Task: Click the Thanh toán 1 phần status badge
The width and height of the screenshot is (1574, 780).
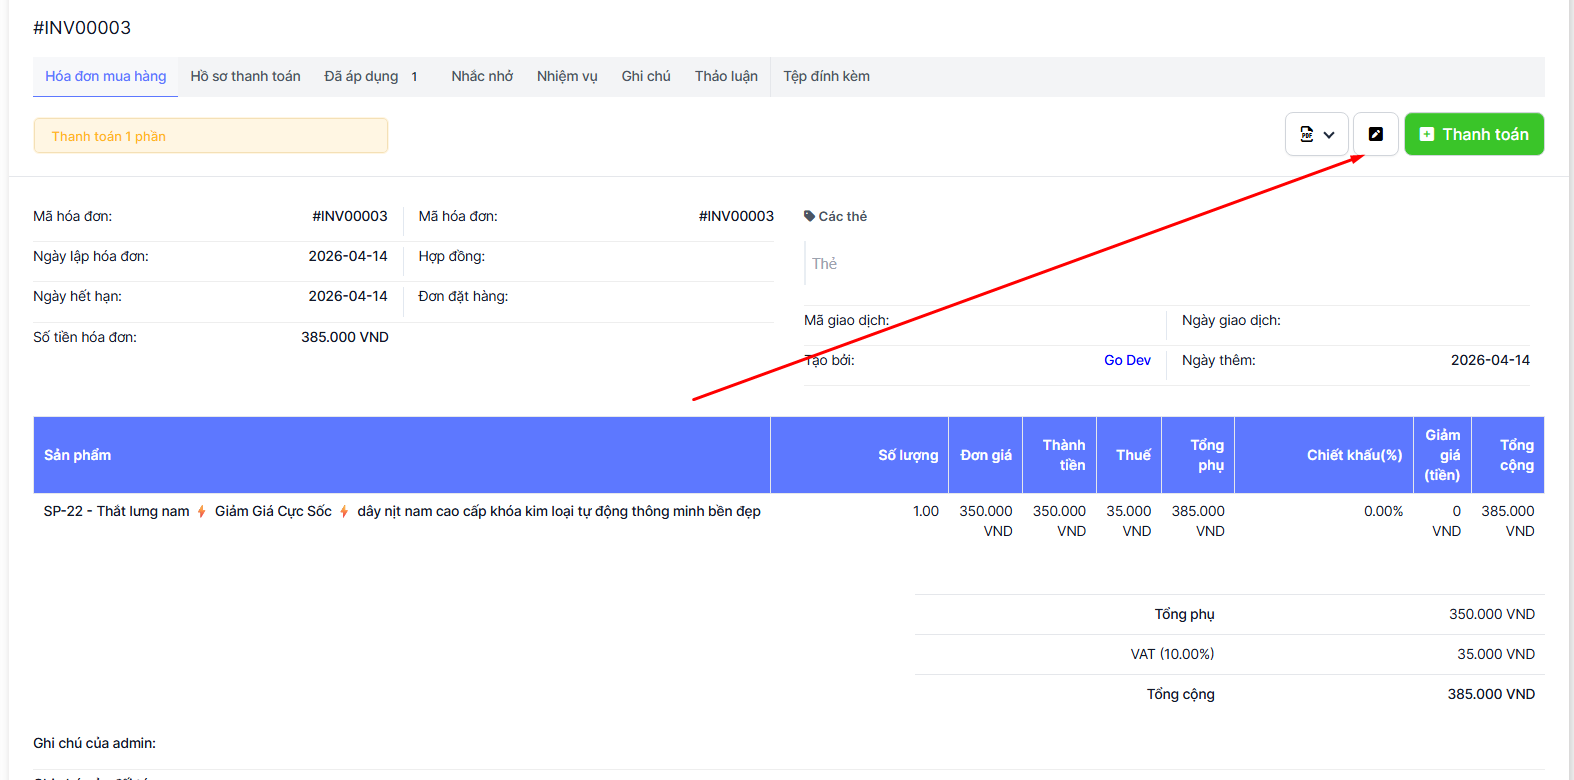Action: (210, 136)
